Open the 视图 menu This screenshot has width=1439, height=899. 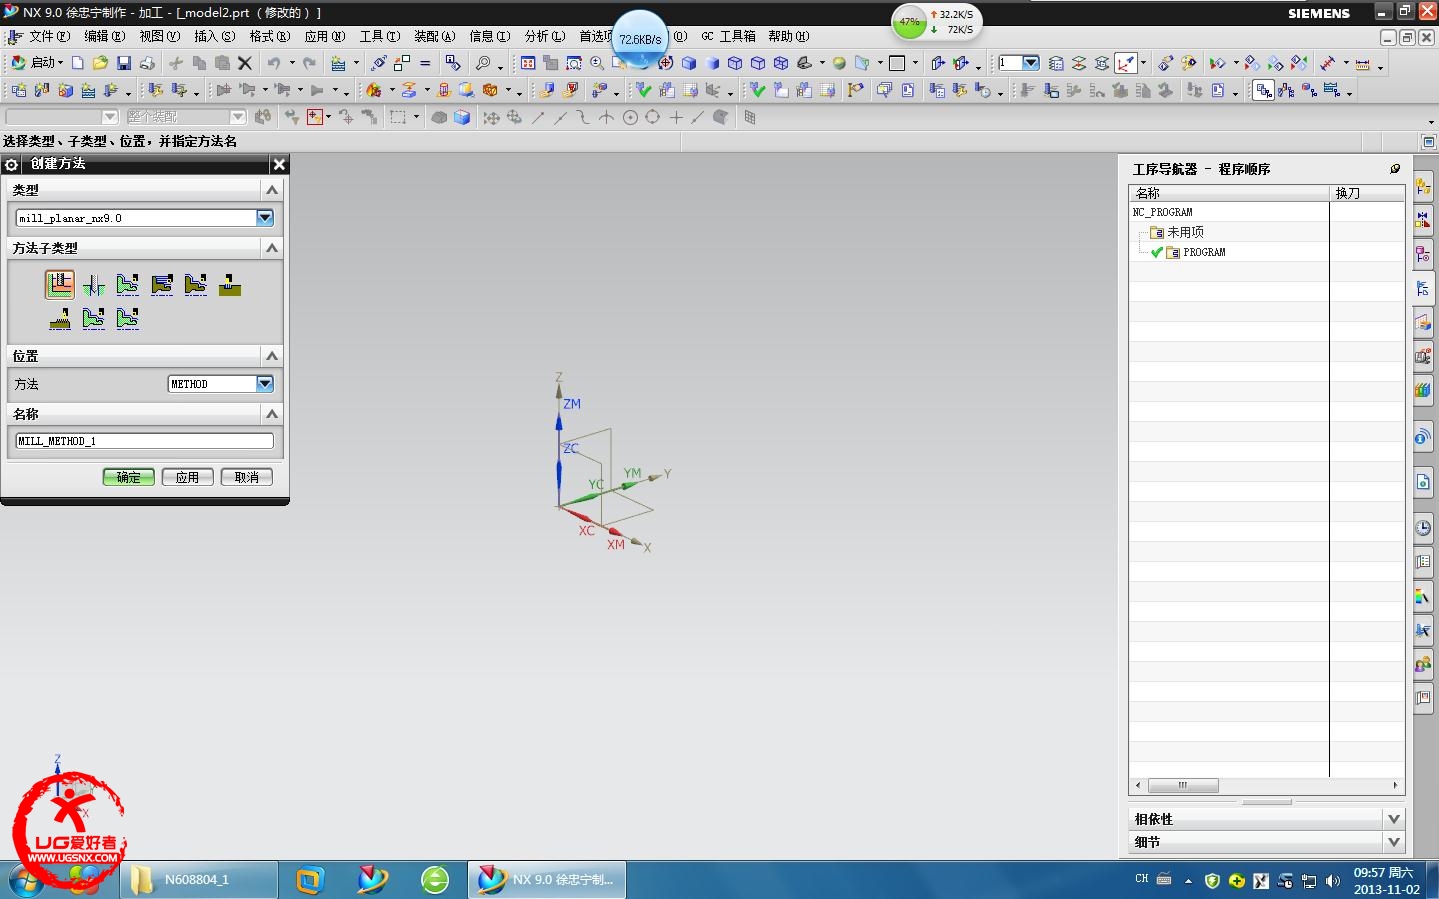(159, 36)
